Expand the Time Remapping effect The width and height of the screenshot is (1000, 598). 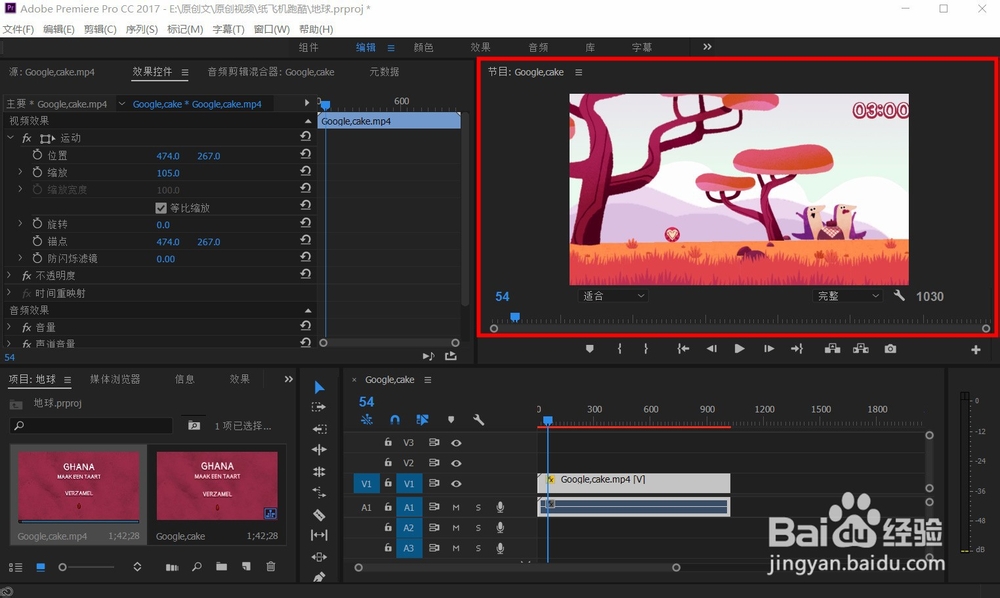coord(9,293)
